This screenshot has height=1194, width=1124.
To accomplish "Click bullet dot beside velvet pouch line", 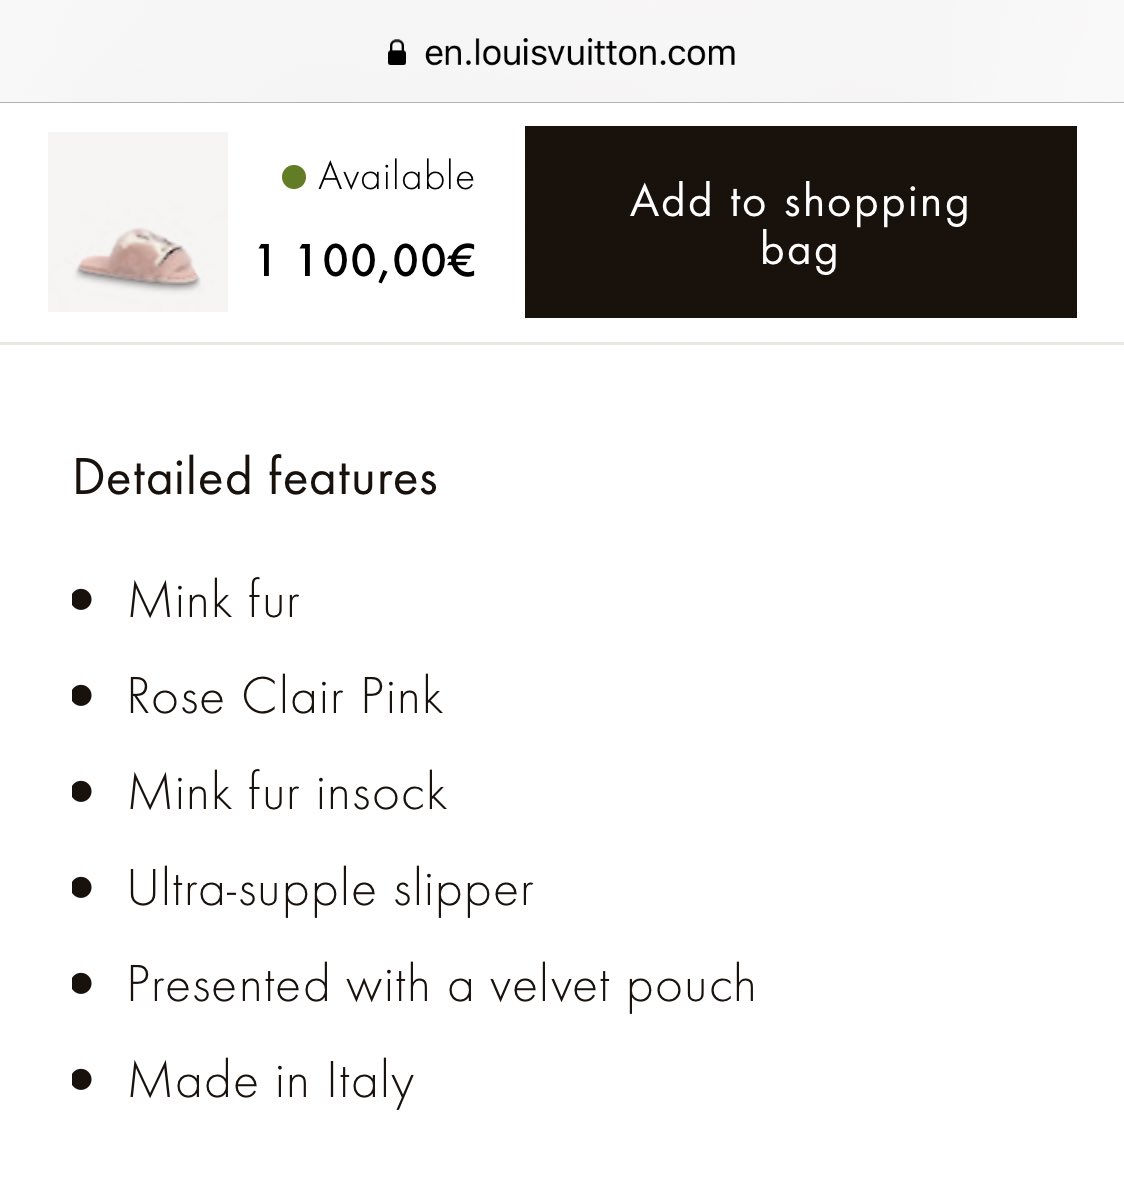I will [83, 985].
